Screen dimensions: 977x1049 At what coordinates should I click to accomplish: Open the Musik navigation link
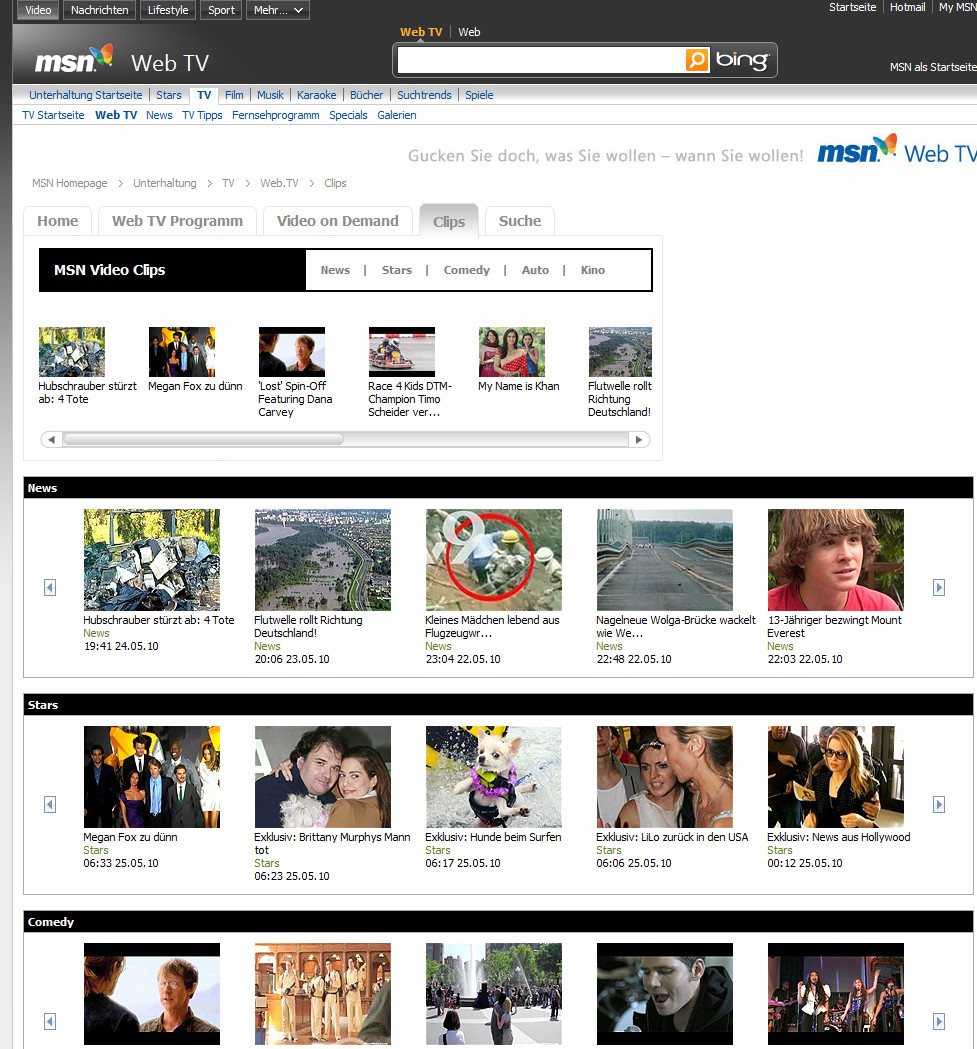270,95
